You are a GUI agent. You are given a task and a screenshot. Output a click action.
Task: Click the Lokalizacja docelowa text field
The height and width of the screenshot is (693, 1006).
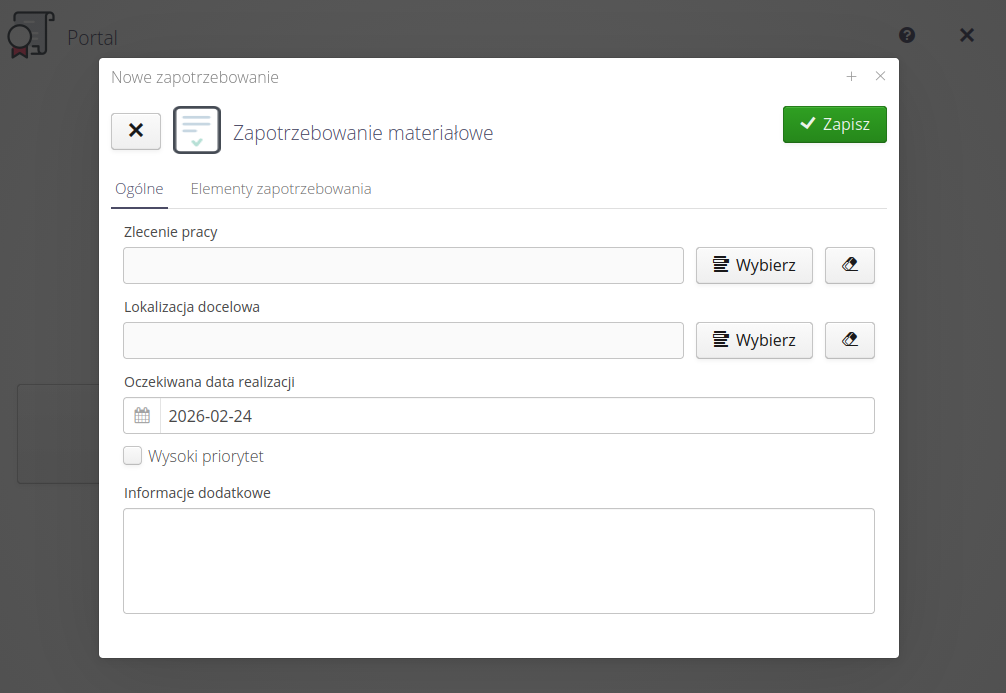pyautogui.click(x=403, y=340)
